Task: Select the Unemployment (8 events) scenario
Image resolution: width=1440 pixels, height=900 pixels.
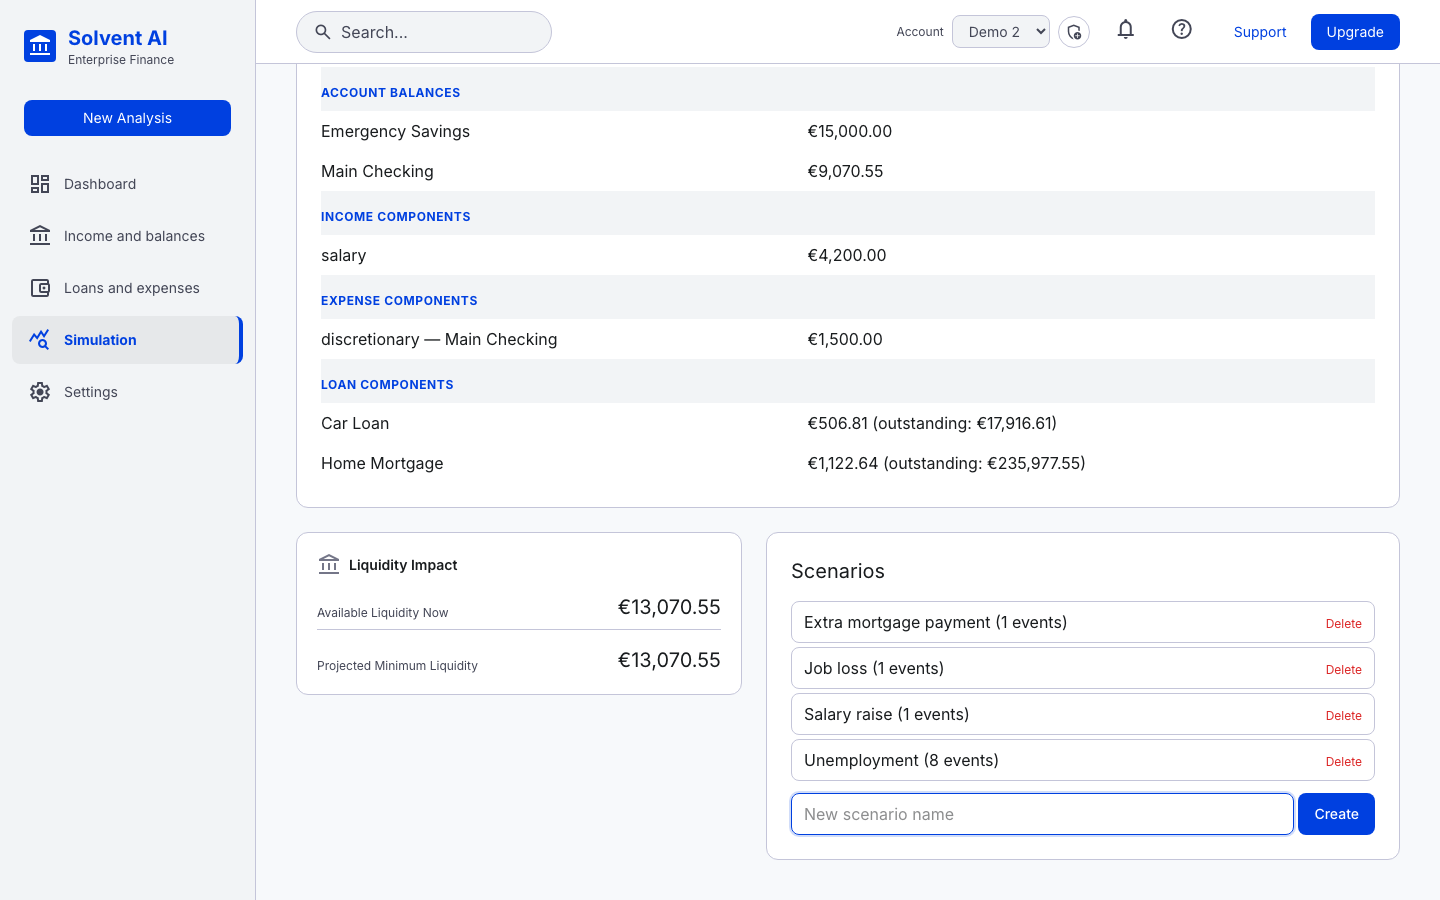Action: click(x=1083, y=760)
